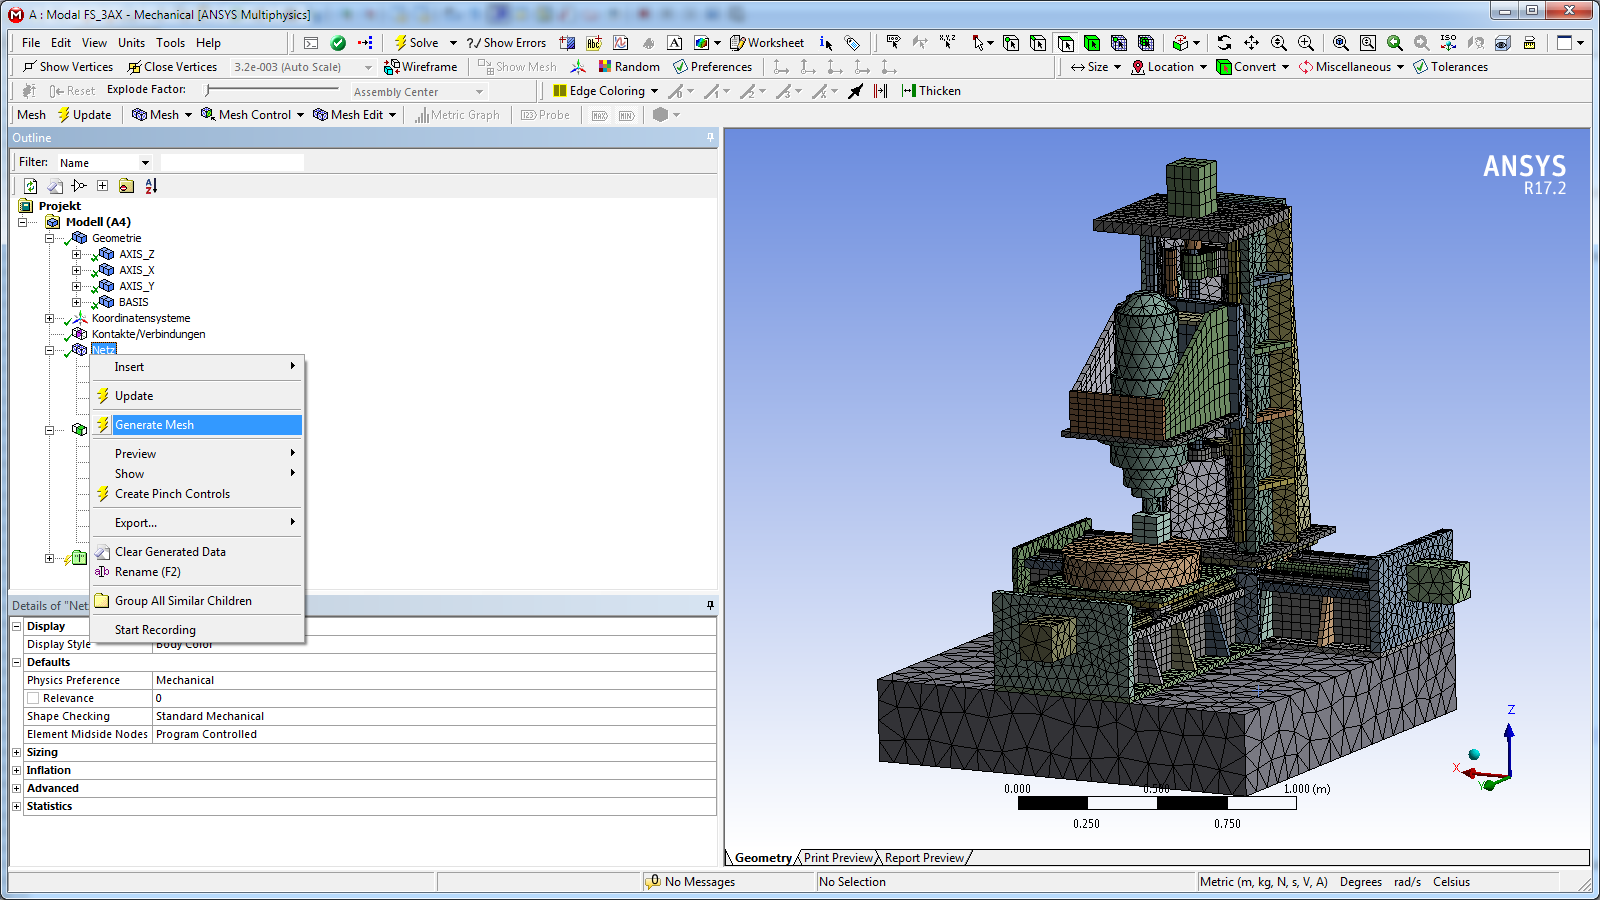This screenshot has height=900, width=1600.
Task: Click the Explode Factor slider
Action: coord(272,90)
